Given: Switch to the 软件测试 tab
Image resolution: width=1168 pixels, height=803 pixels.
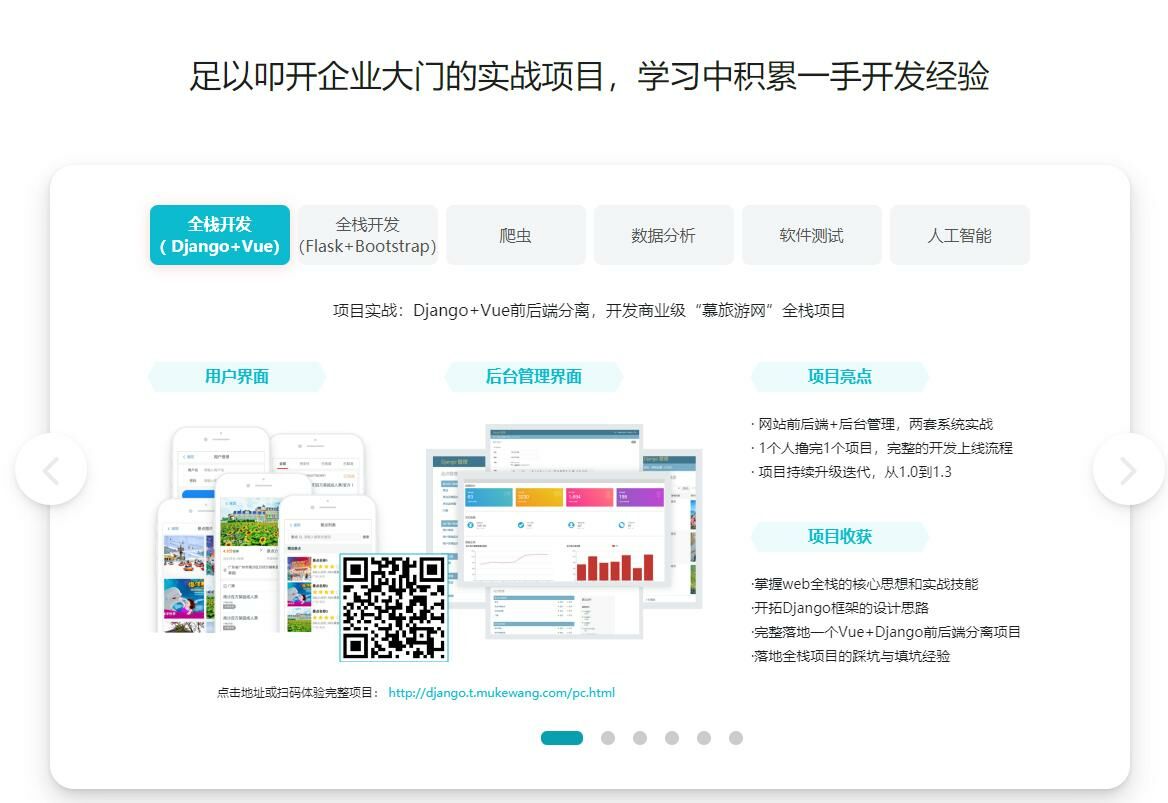Looking at the screenshot, I should [811, 235].
